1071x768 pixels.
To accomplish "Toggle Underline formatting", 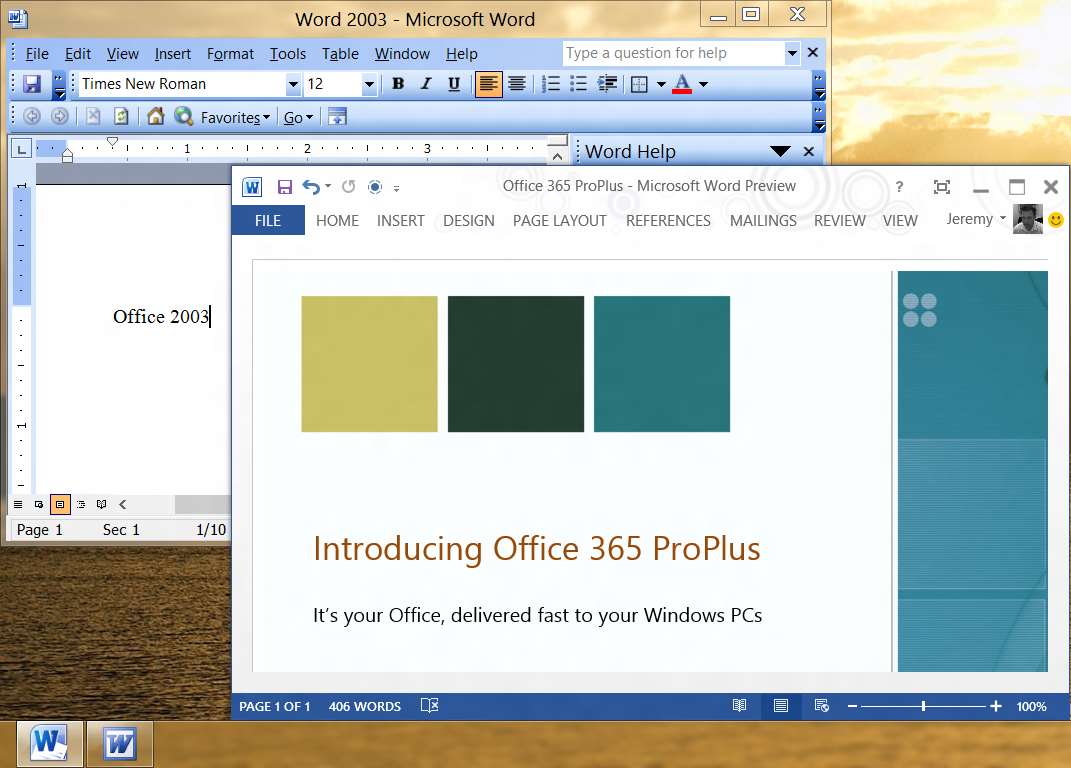I will (454, 84).
